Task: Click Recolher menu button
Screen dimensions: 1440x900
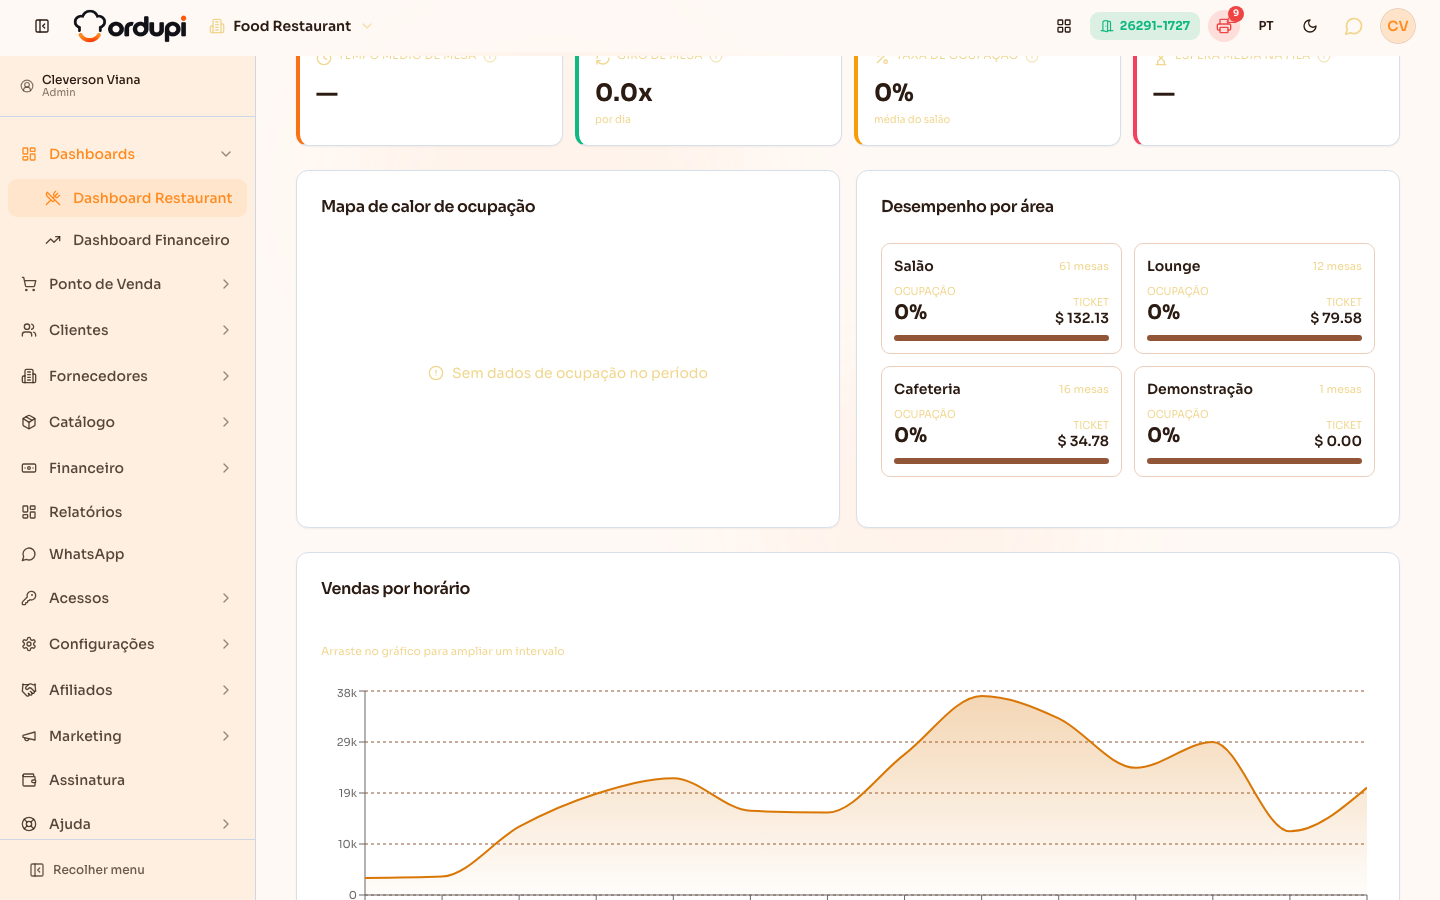Action: pyautogui.click(x=87, y=870)
